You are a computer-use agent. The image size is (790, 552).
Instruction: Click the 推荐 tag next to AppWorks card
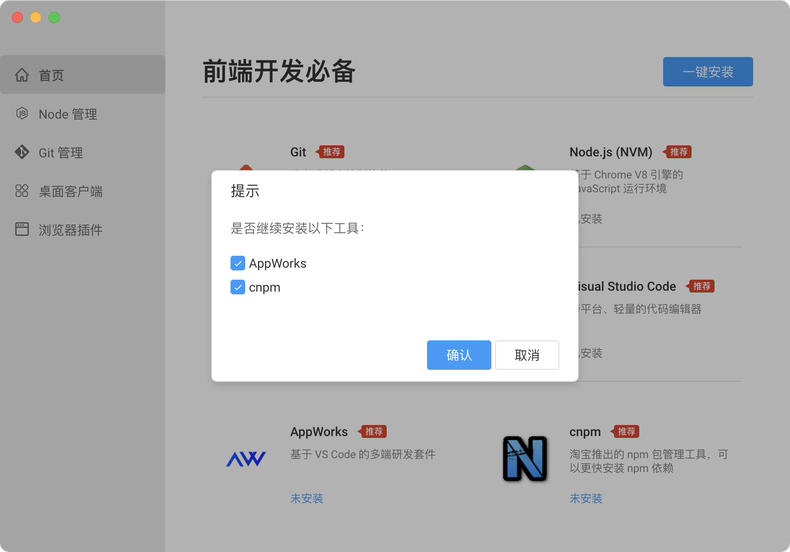click(372, 432)
